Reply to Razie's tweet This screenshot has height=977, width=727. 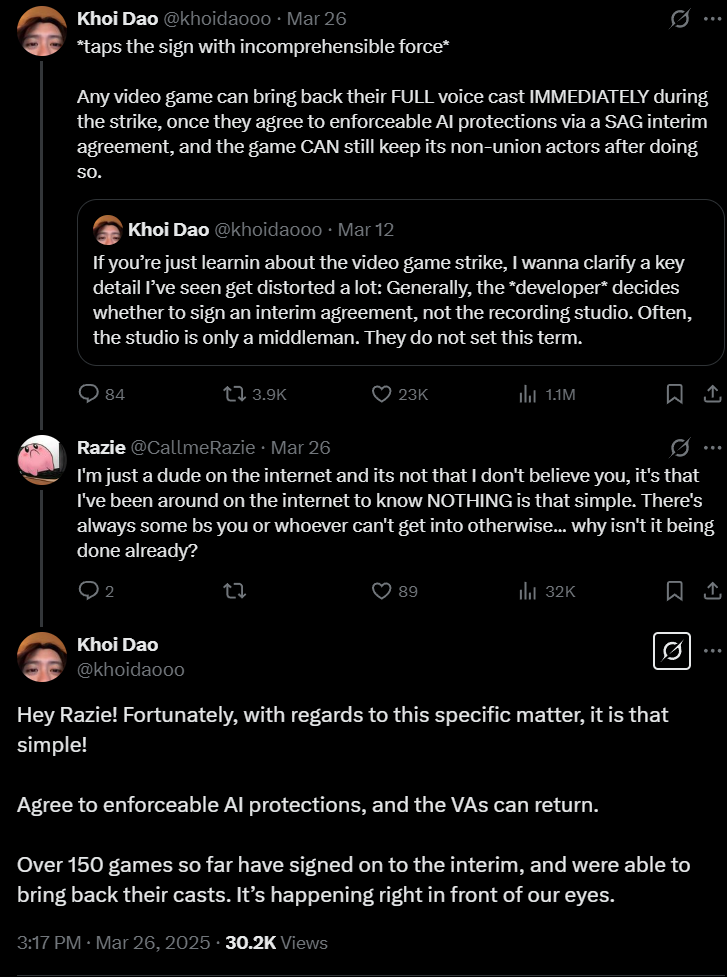coord(97,591)
